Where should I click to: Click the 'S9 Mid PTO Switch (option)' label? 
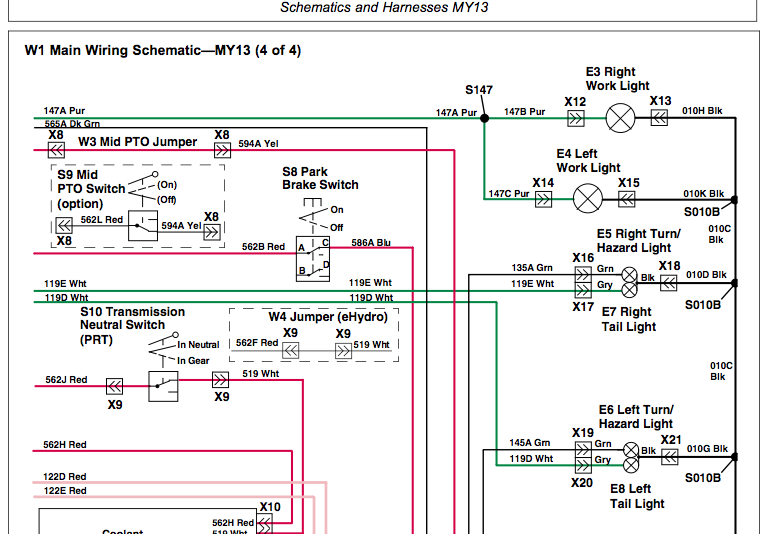point(91,189)
